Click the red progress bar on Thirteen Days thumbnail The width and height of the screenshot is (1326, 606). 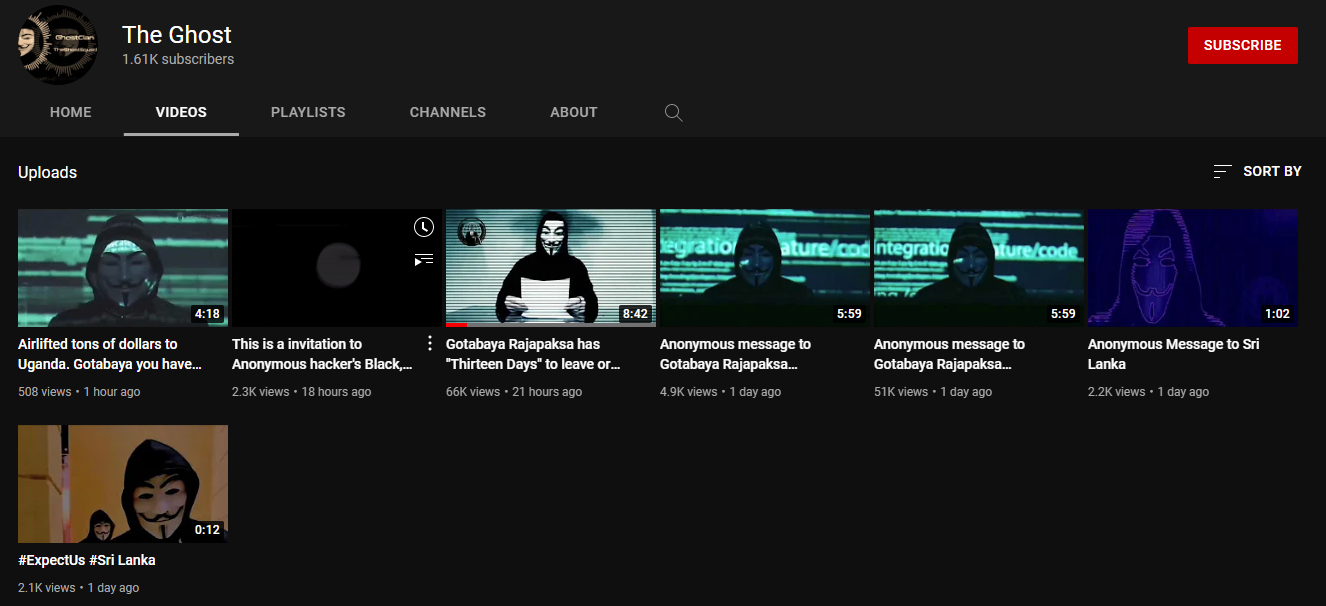pos(456,325)
